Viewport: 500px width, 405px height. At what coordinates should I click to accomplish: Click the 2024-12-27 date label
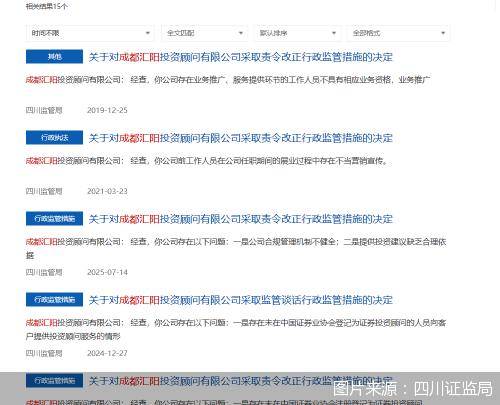tap(107, 353)
